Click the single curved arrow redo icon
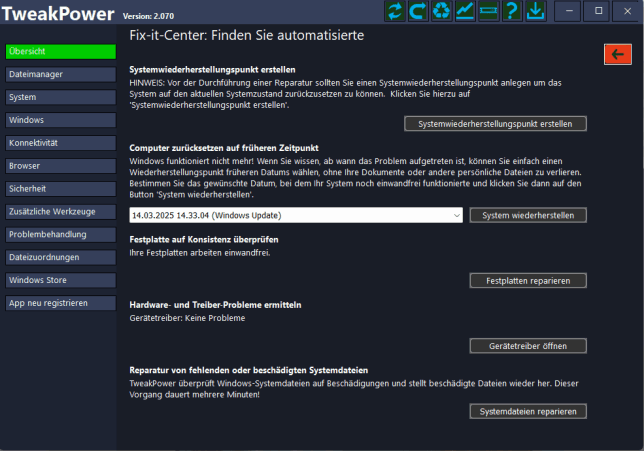 pos(418,11)
